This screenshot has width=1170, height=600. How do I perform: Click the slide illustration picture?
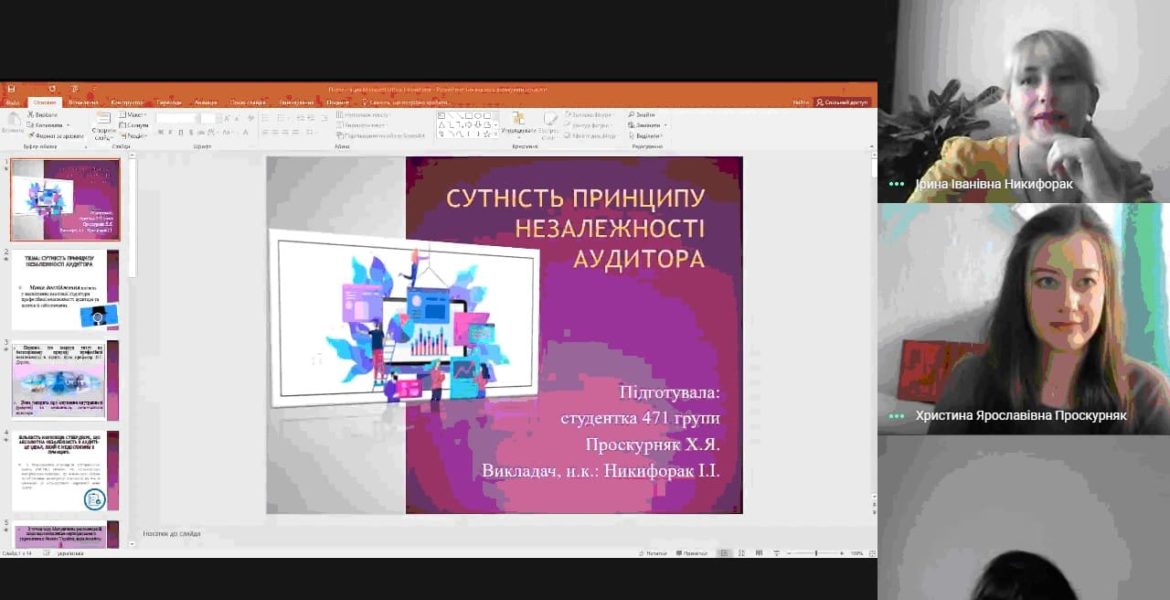pyautogui.click(x=404, y=319)
